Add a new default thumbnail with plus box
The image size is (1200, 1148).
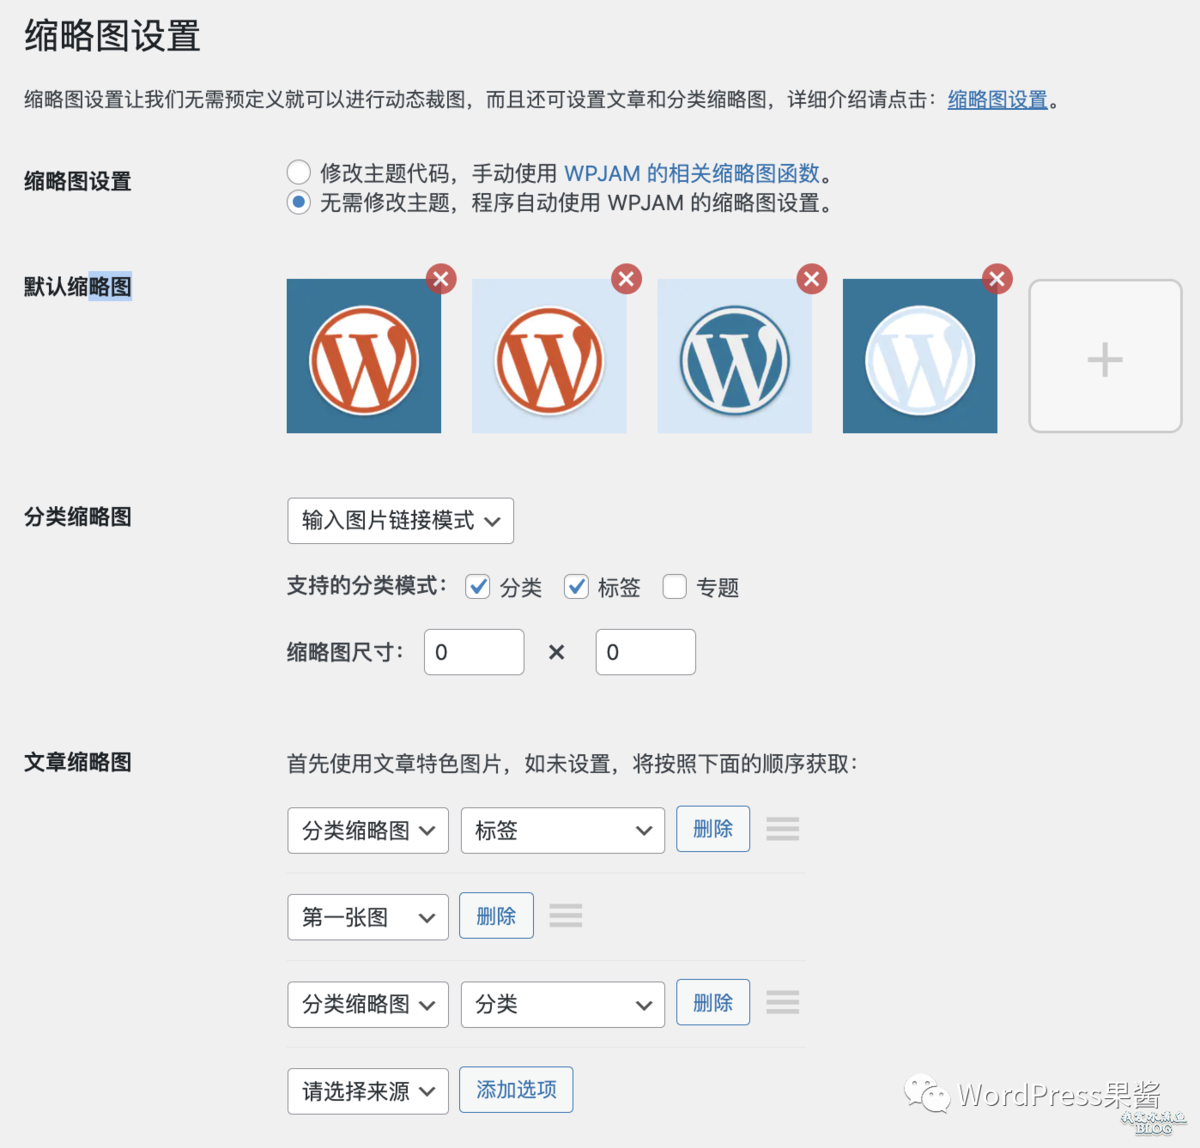pyautogui.click(x=1105, y=356)
